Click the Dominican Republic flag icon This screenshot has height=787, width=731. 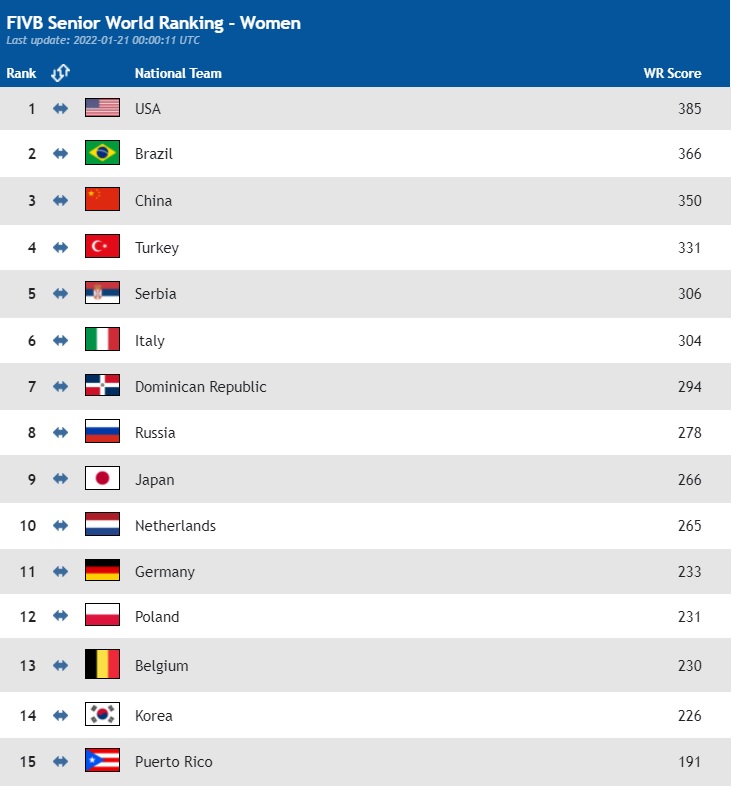(x=102, y=386)
